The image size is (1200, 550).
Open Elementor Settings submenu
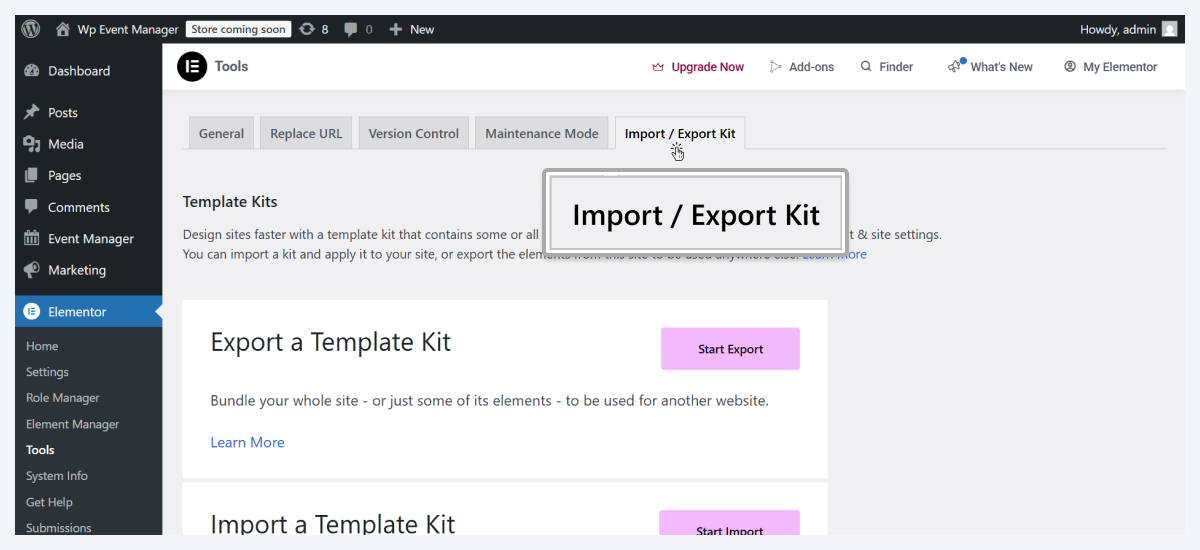click(47, 372)
